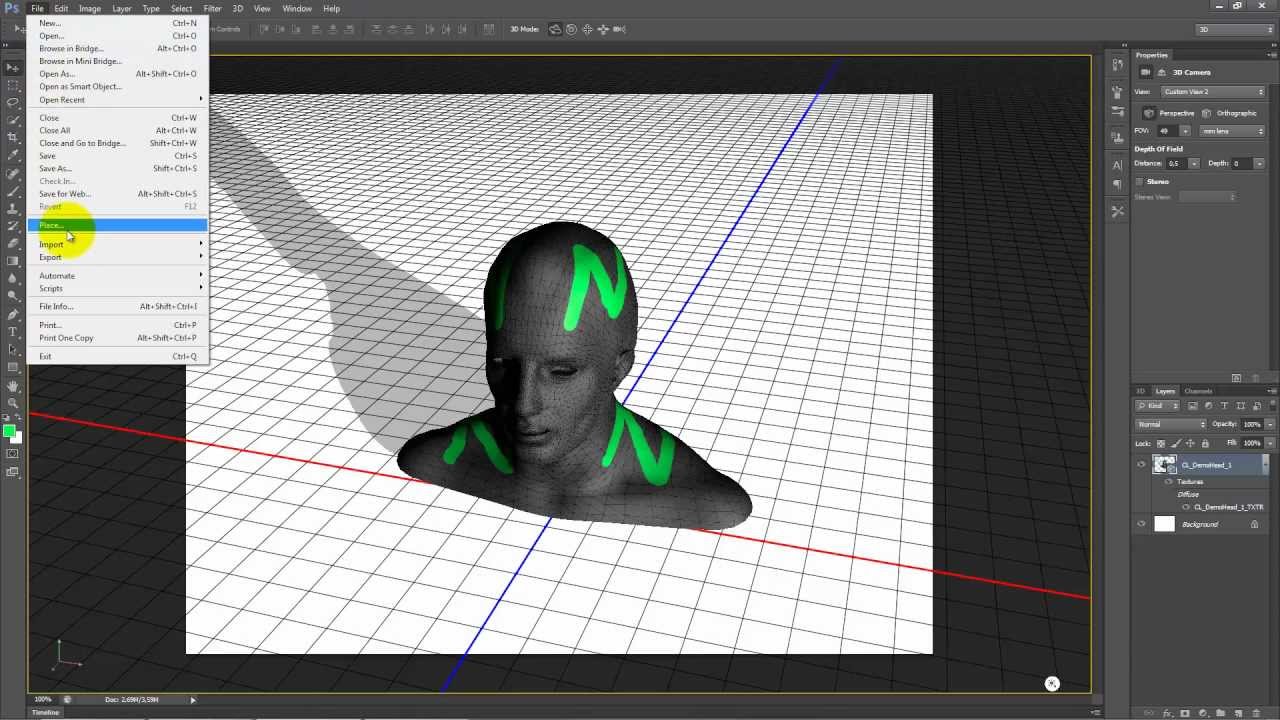Click the background color swatch
The height and width of the screenshot is (720, 1280).
(x=16, y=437)
